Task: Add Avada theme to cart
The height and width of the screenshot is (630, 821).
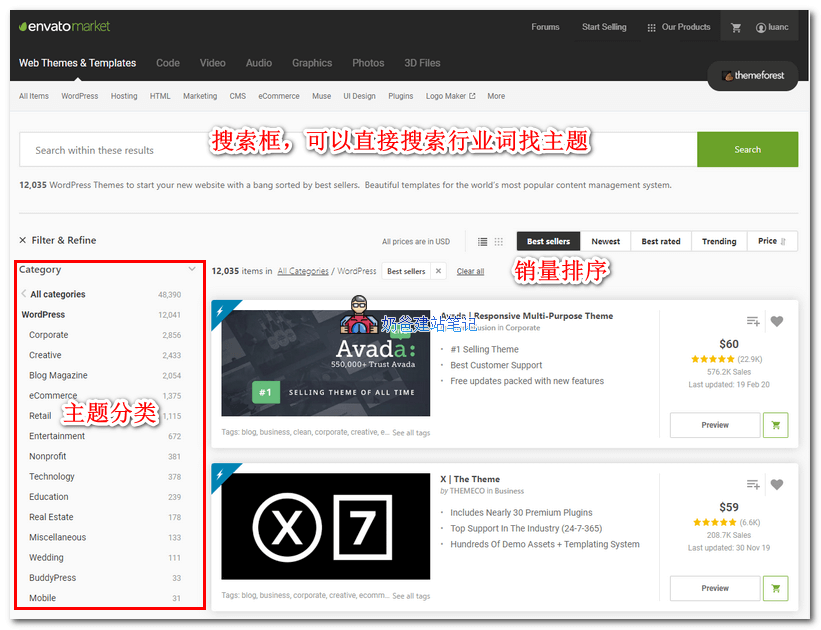Action: pyautogui.click(x=775, y=425)
